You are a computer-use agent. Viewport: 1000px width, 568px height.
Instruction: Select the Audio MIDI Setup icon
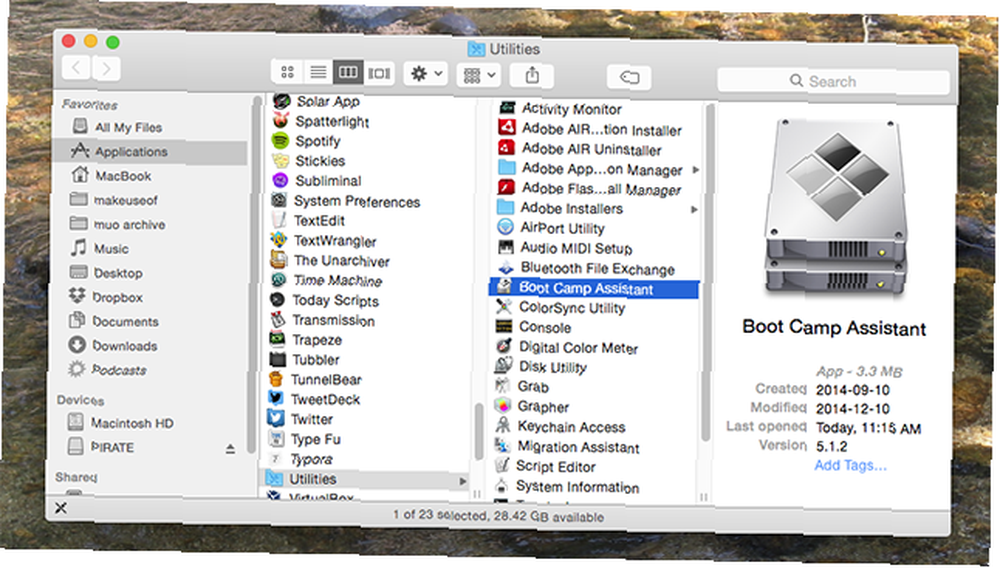(505, 247)
